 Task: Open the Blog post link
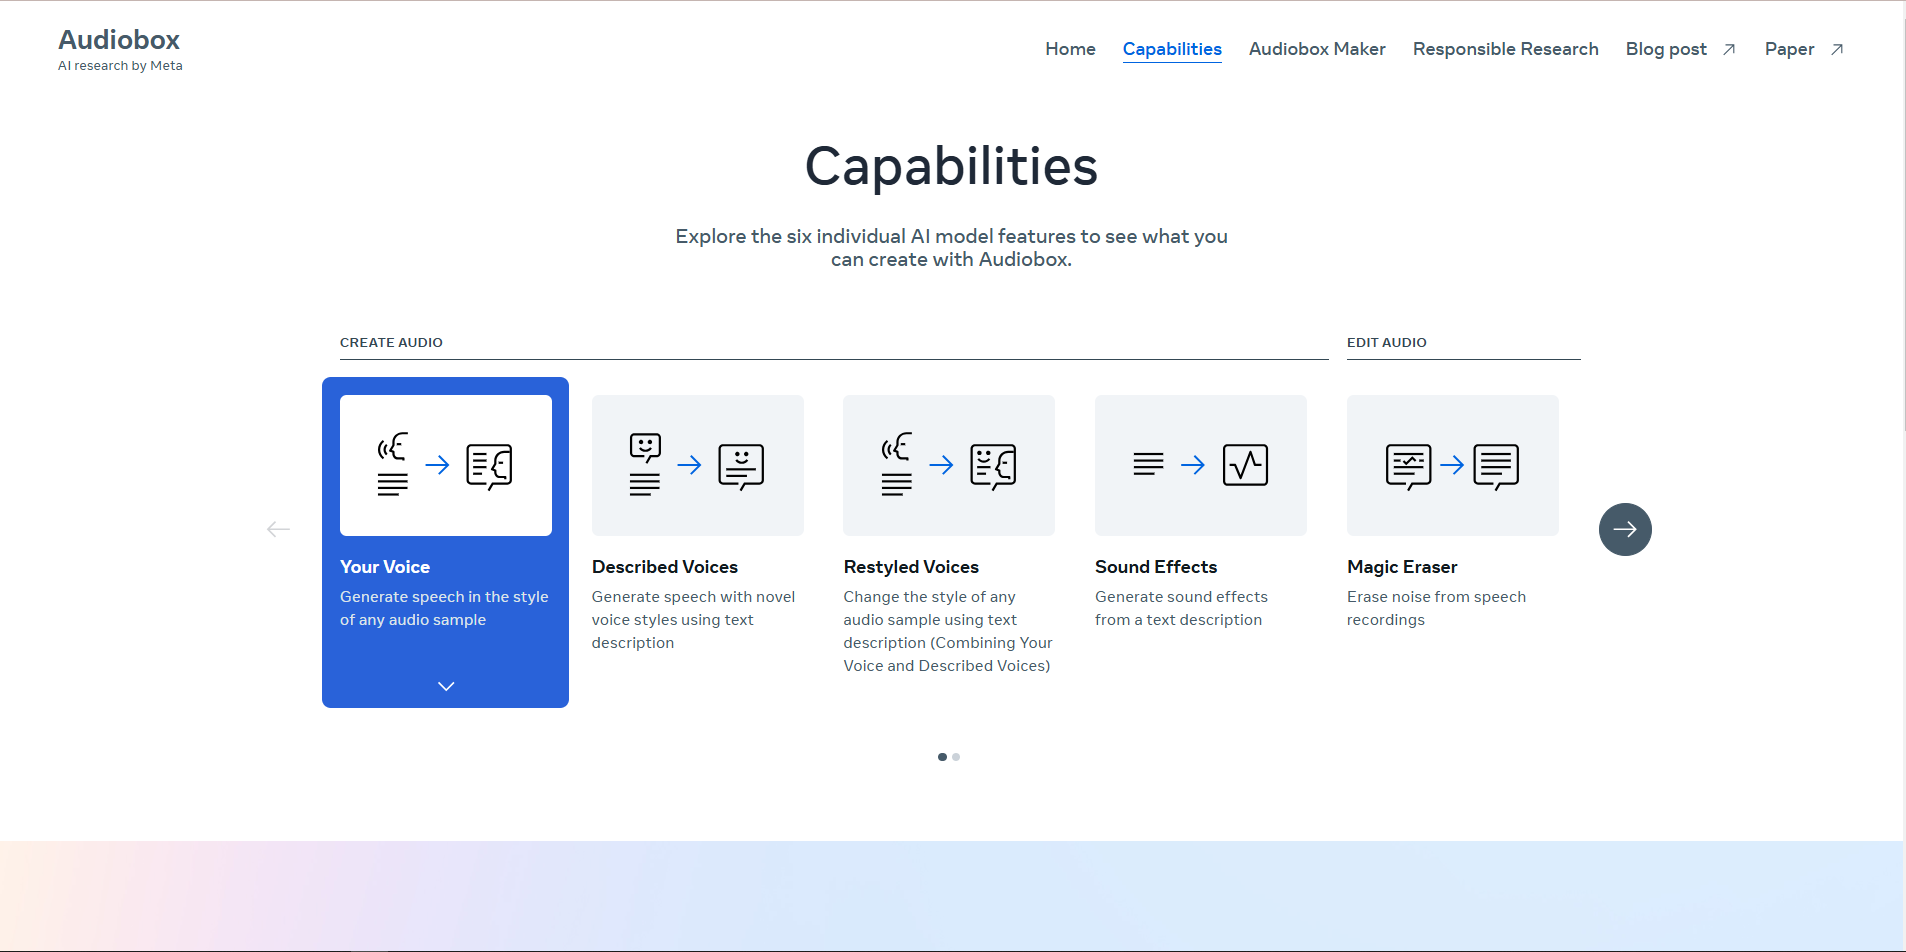tap(1666, 49)
